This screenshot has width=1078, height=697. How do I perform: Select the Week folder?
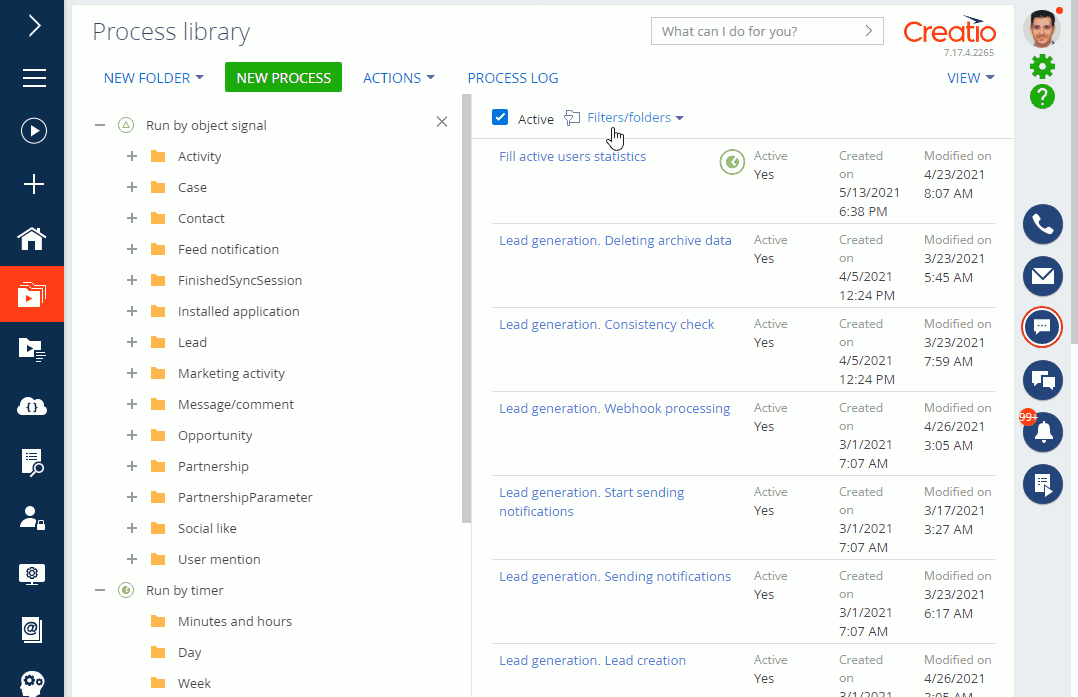[x=194, y=683]
